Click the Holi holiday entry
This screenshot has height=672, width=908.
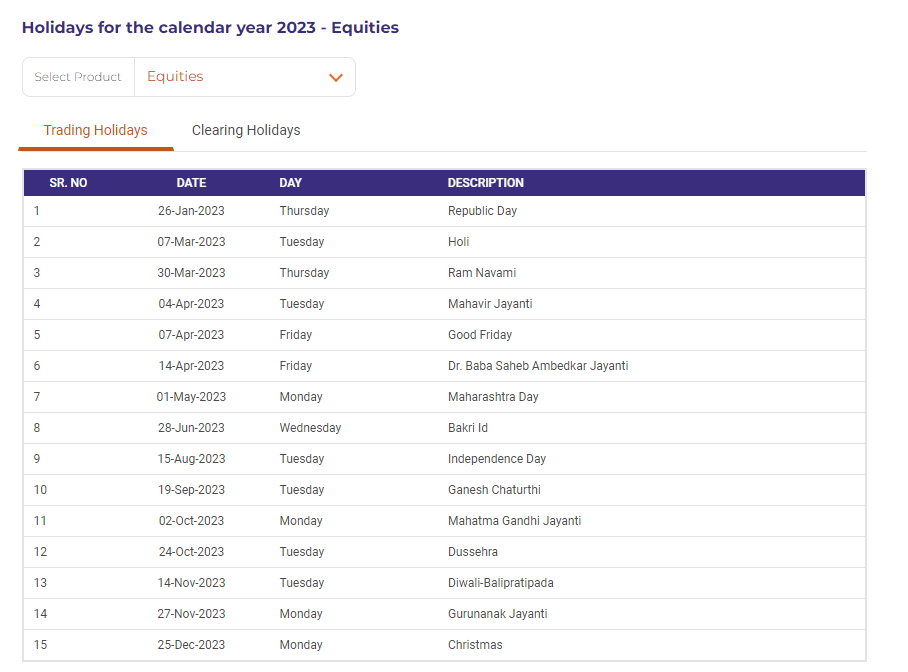coord(458,242)
